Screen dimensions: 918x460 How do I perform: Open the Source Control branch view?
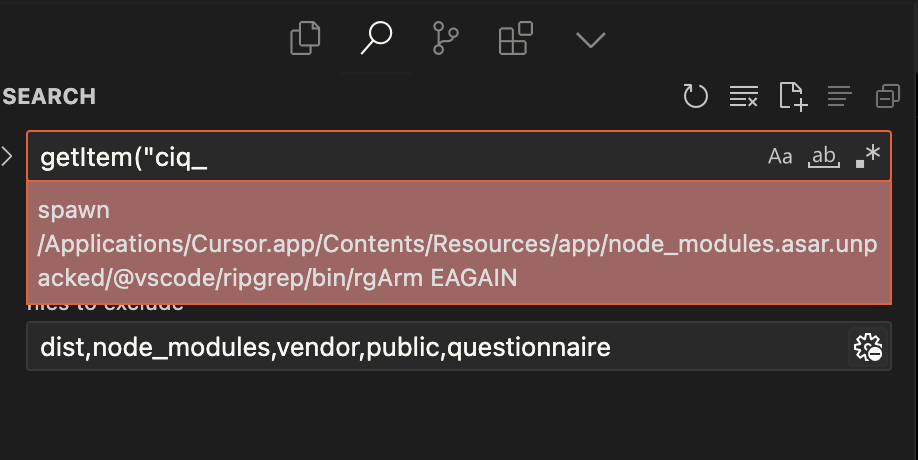tap(446, 39)
